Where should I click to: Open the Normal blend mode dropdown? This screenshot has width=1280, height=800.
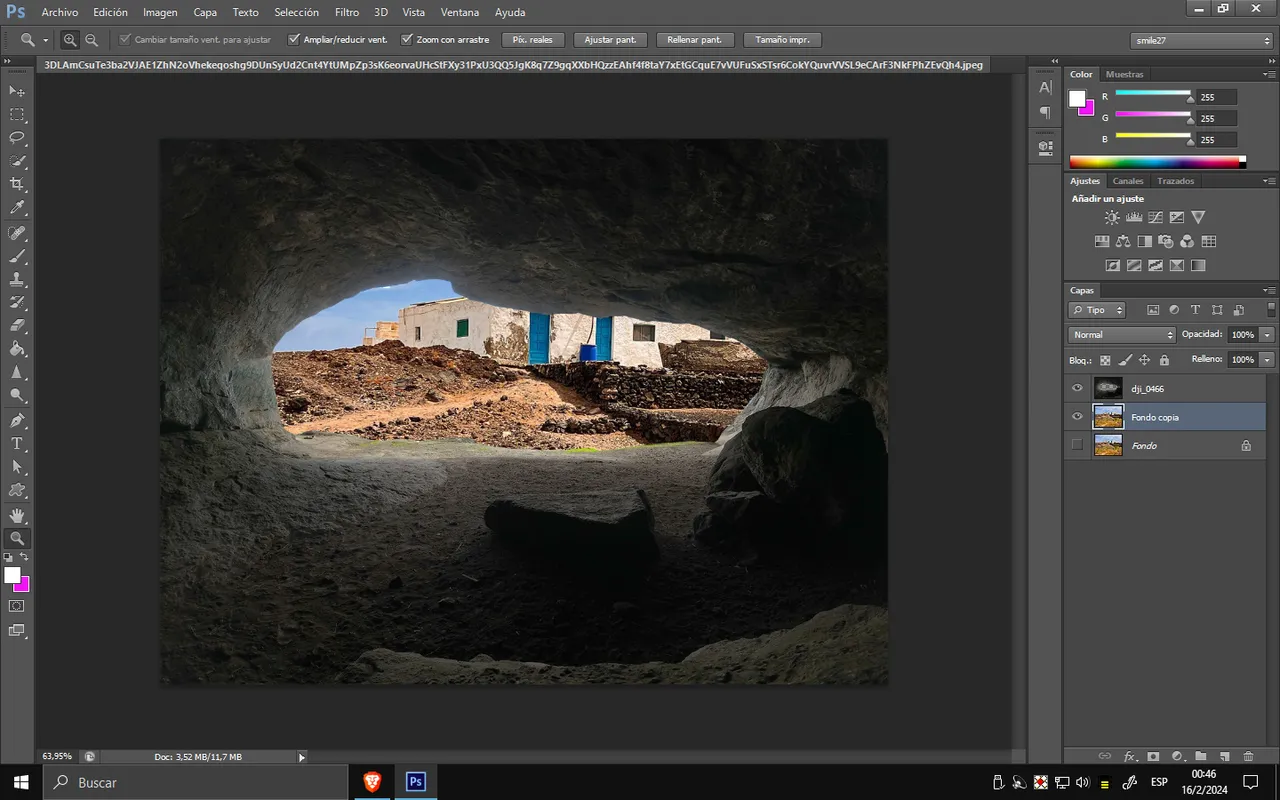coord(1122,335)
